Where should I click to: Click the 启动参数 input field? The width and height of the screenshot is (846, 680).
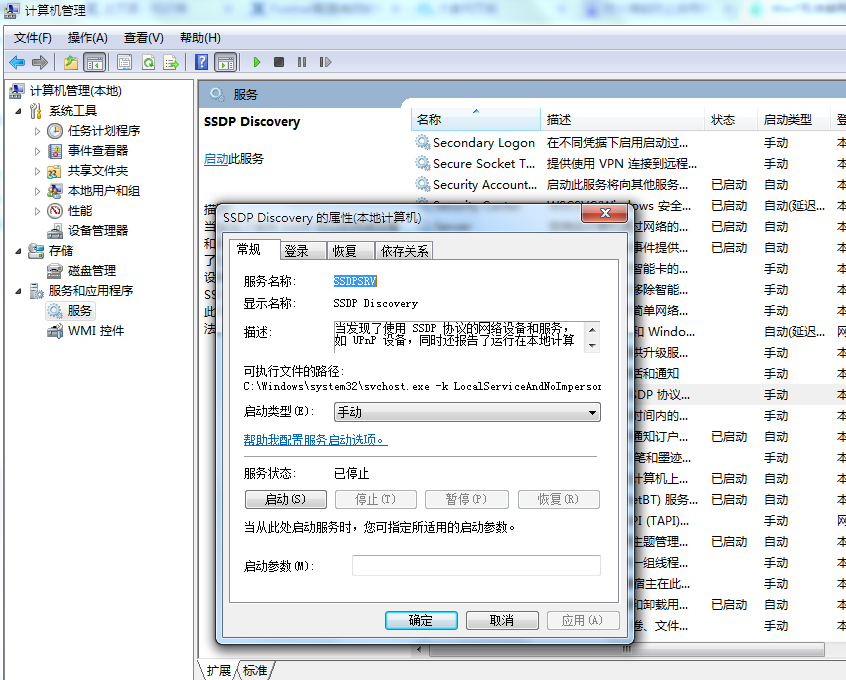[x=476, y=566]
